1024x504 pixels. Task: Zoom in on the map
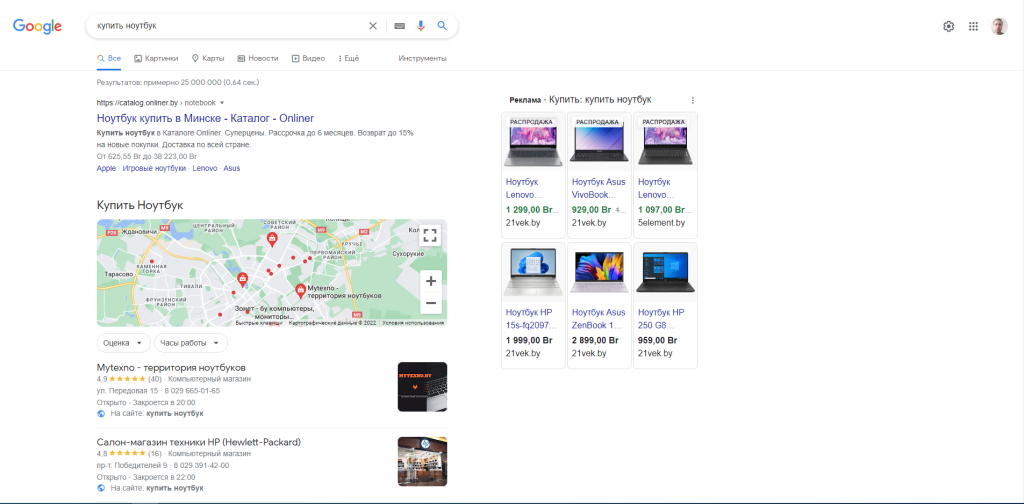pos(430,281)
